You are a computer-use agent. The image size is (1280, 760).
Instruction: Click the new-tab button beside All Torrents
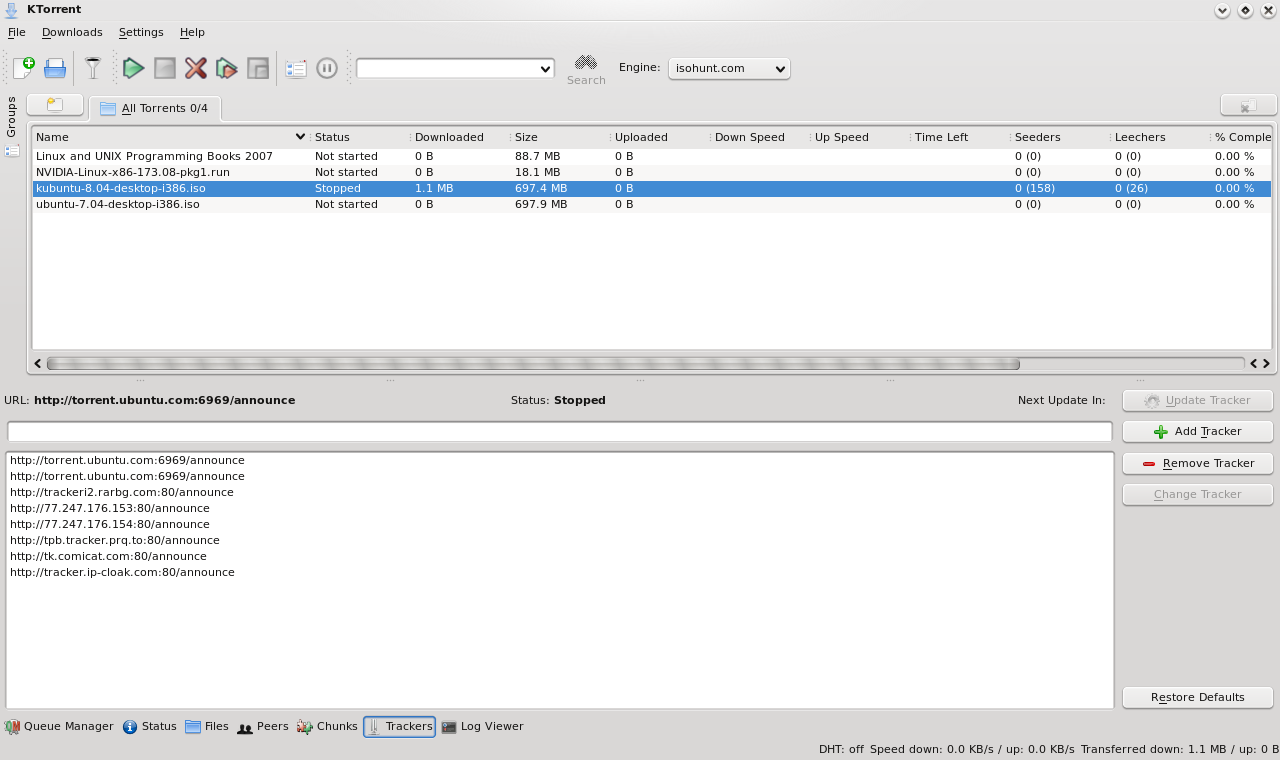[55, 105]
